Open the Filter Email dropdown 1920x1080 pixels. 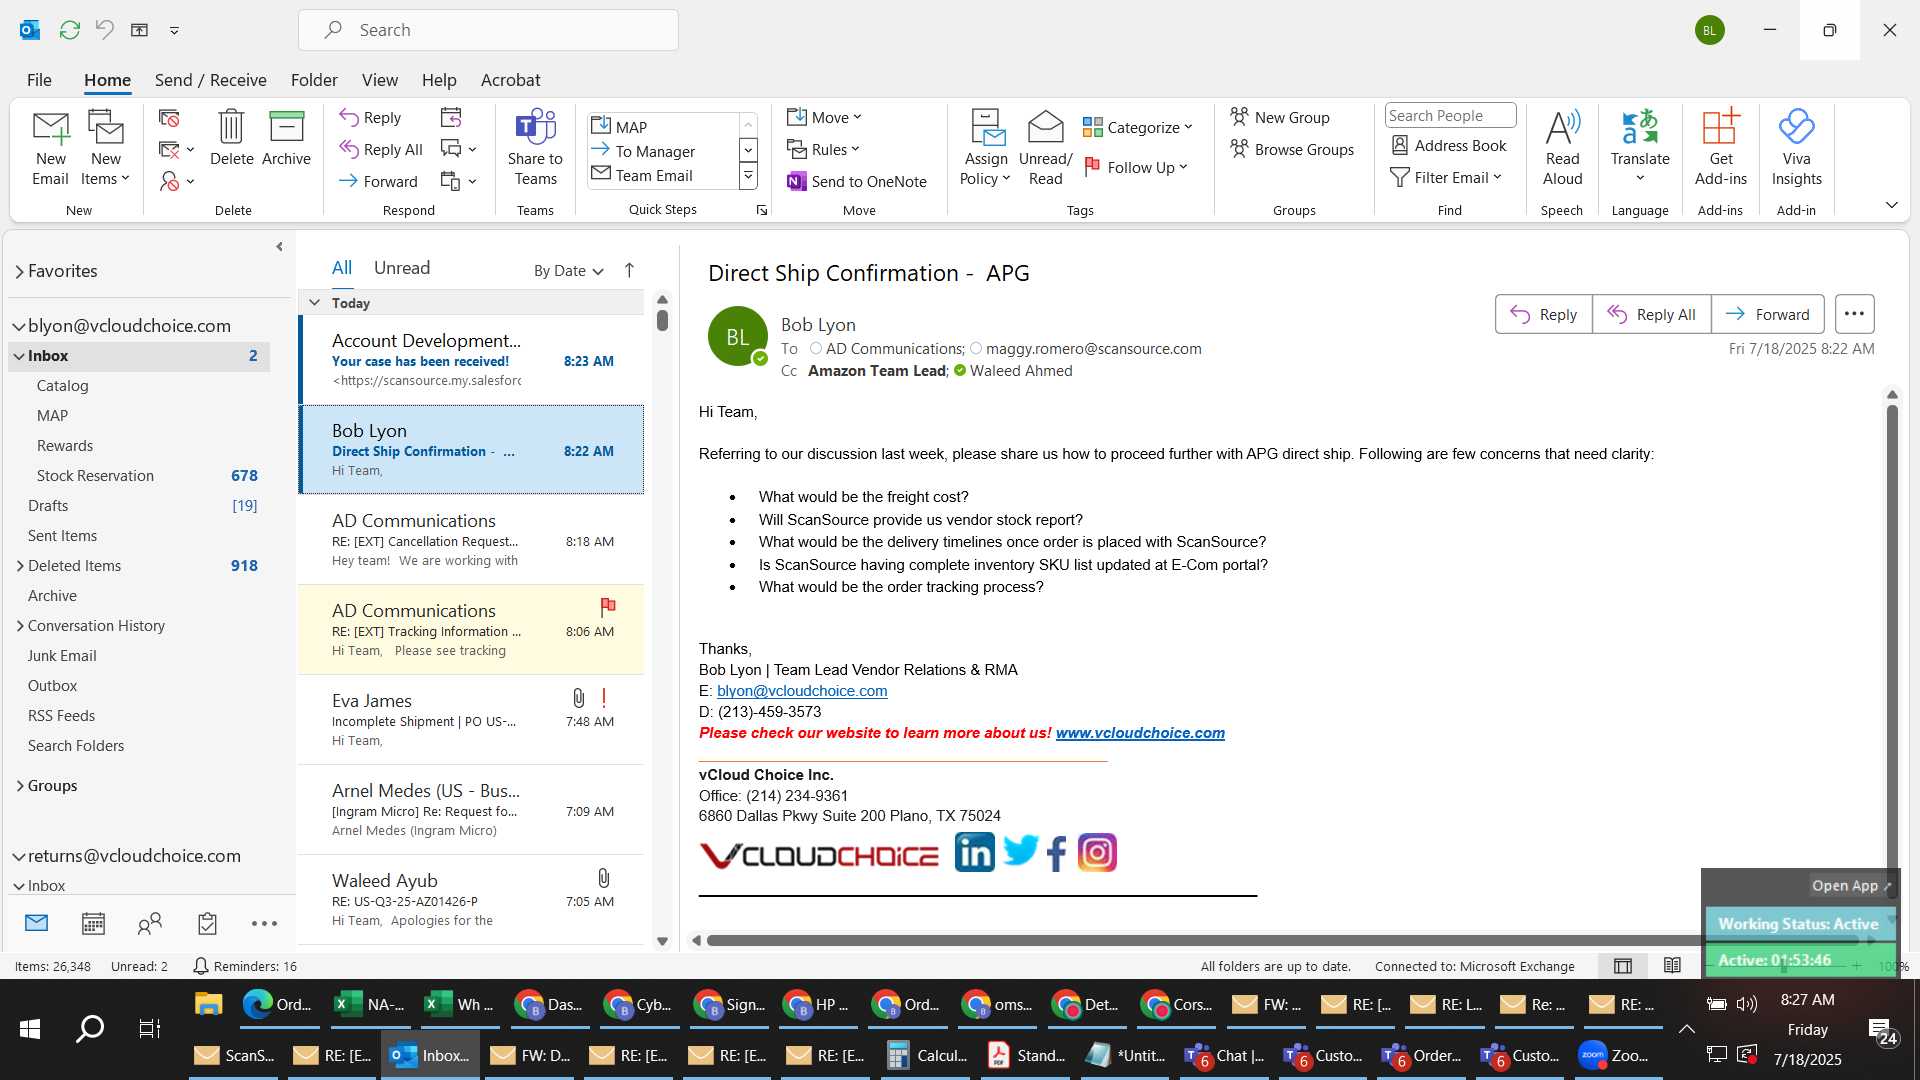pyautogui.click(x=1446, y=177)
